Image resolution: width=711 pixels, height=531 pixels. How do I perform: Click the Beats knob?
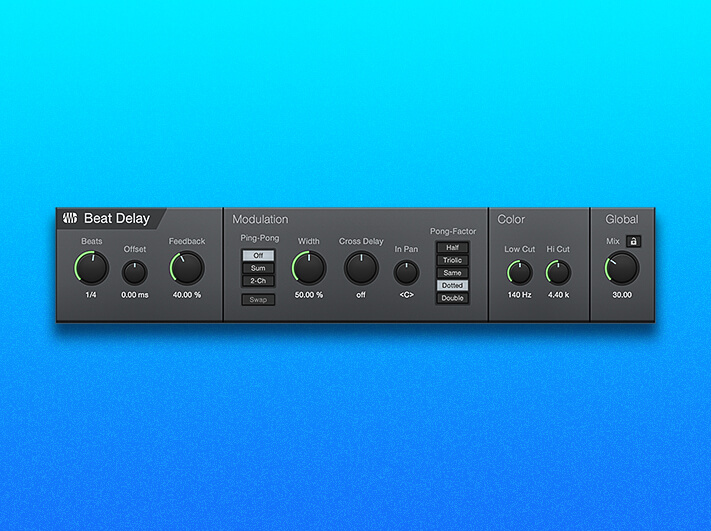click(x=91, y=268)
